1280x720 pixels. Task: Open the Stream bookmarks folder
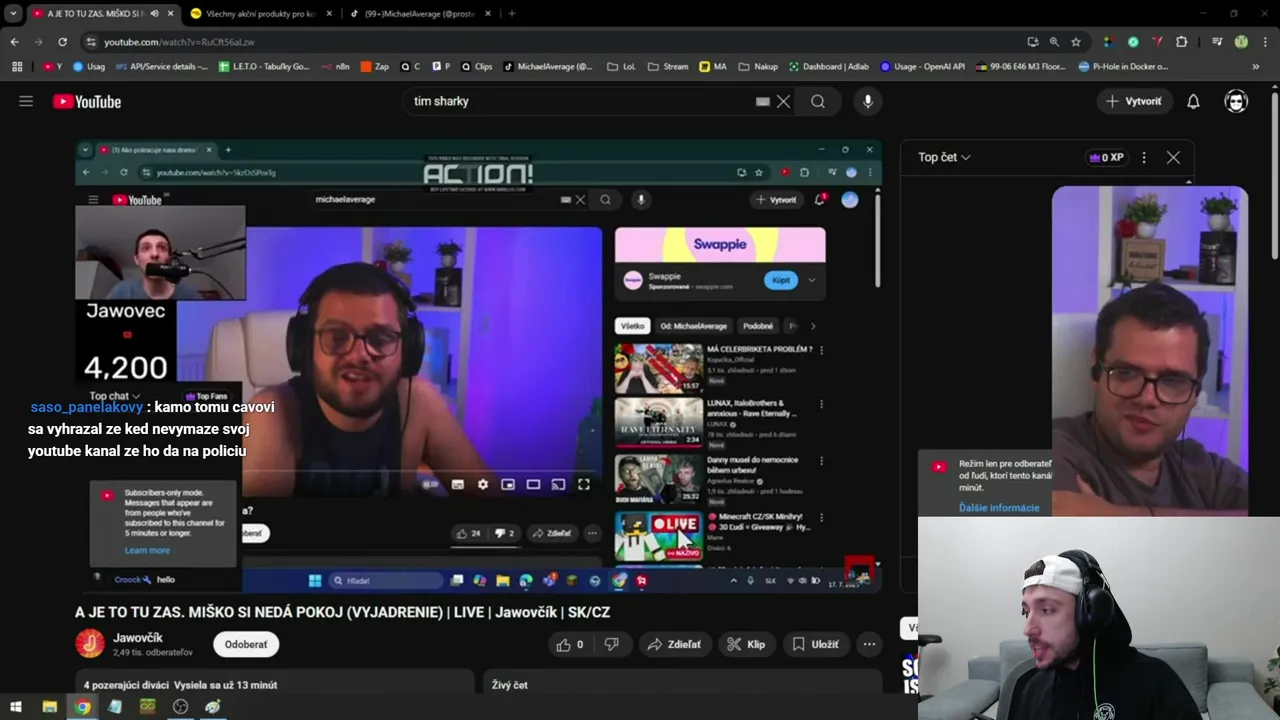point(668,66)
